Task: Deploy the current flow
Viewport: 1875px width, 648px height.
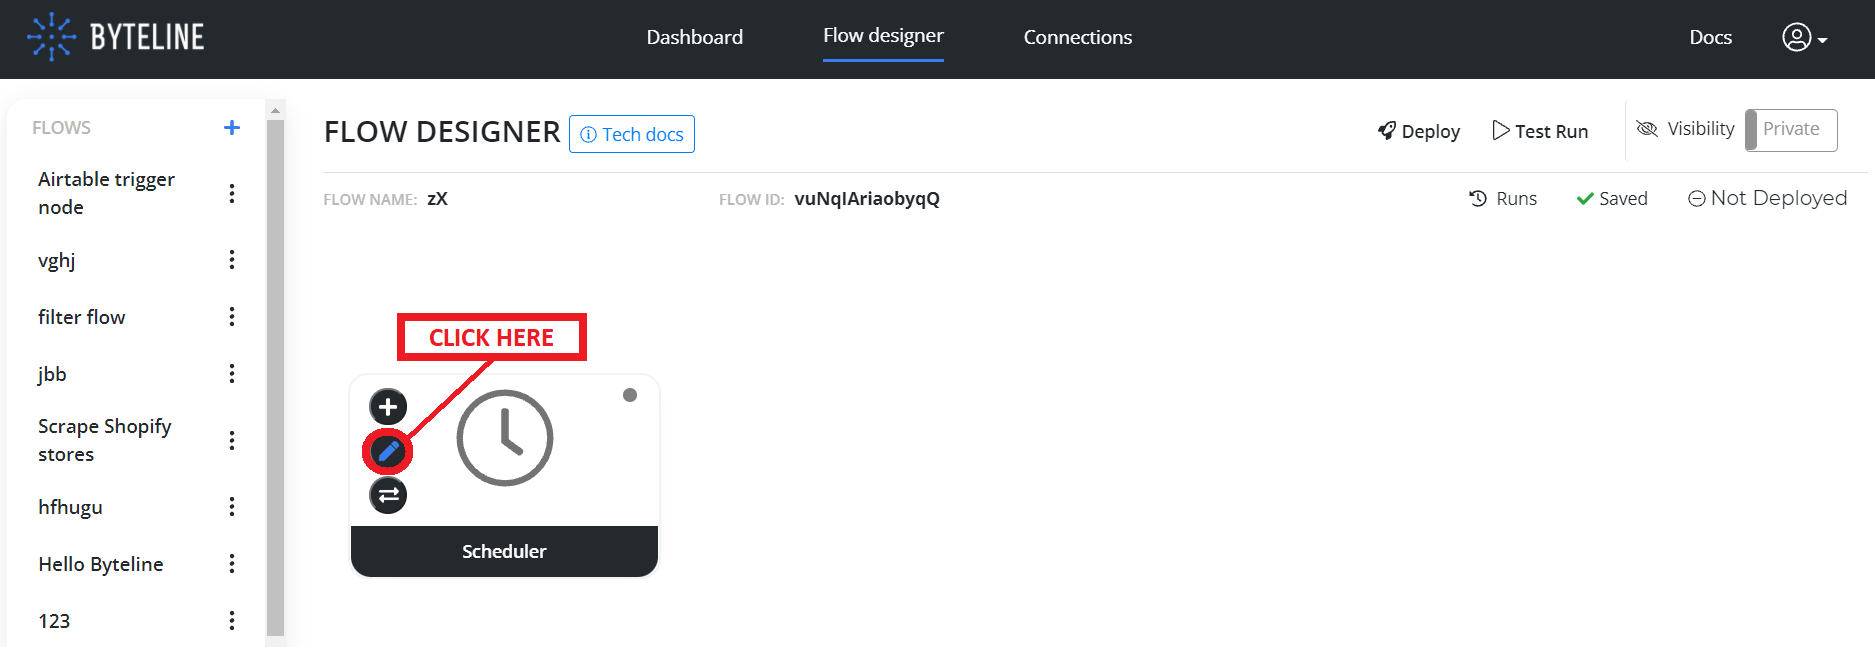Action: (1419, 131)
